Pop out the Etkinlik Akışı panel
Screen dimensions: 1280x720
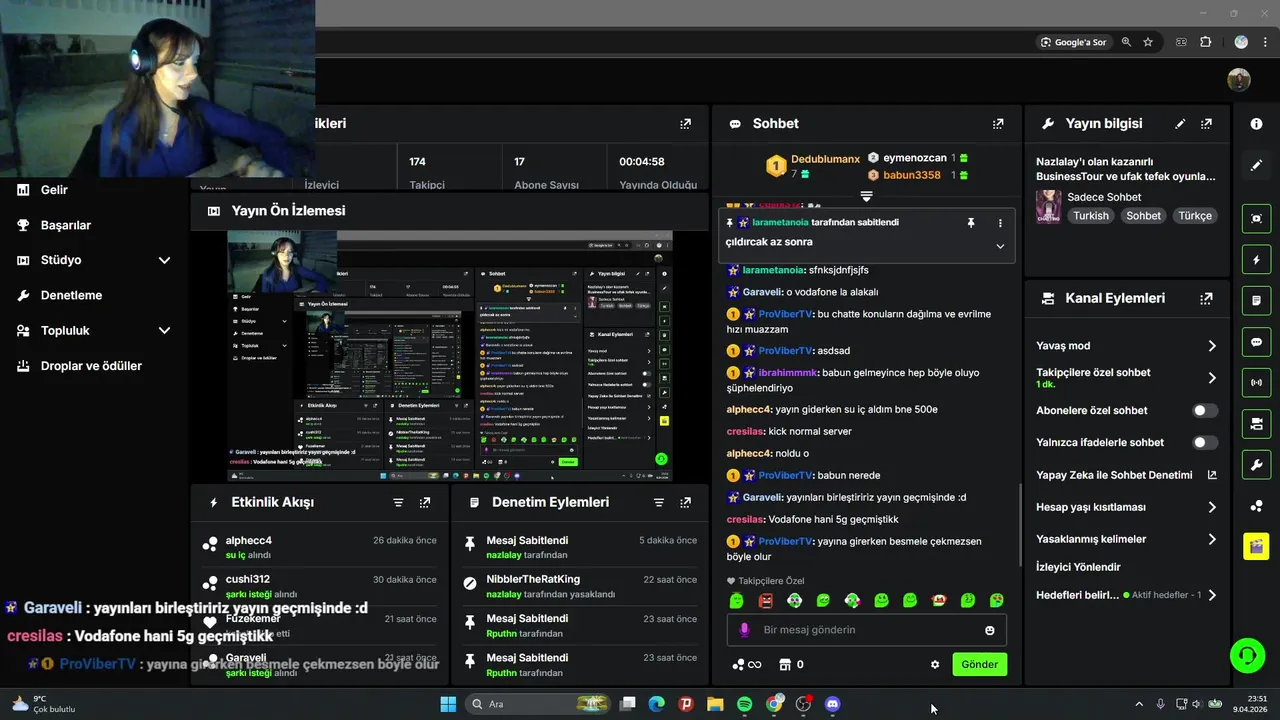coord(425,502)
